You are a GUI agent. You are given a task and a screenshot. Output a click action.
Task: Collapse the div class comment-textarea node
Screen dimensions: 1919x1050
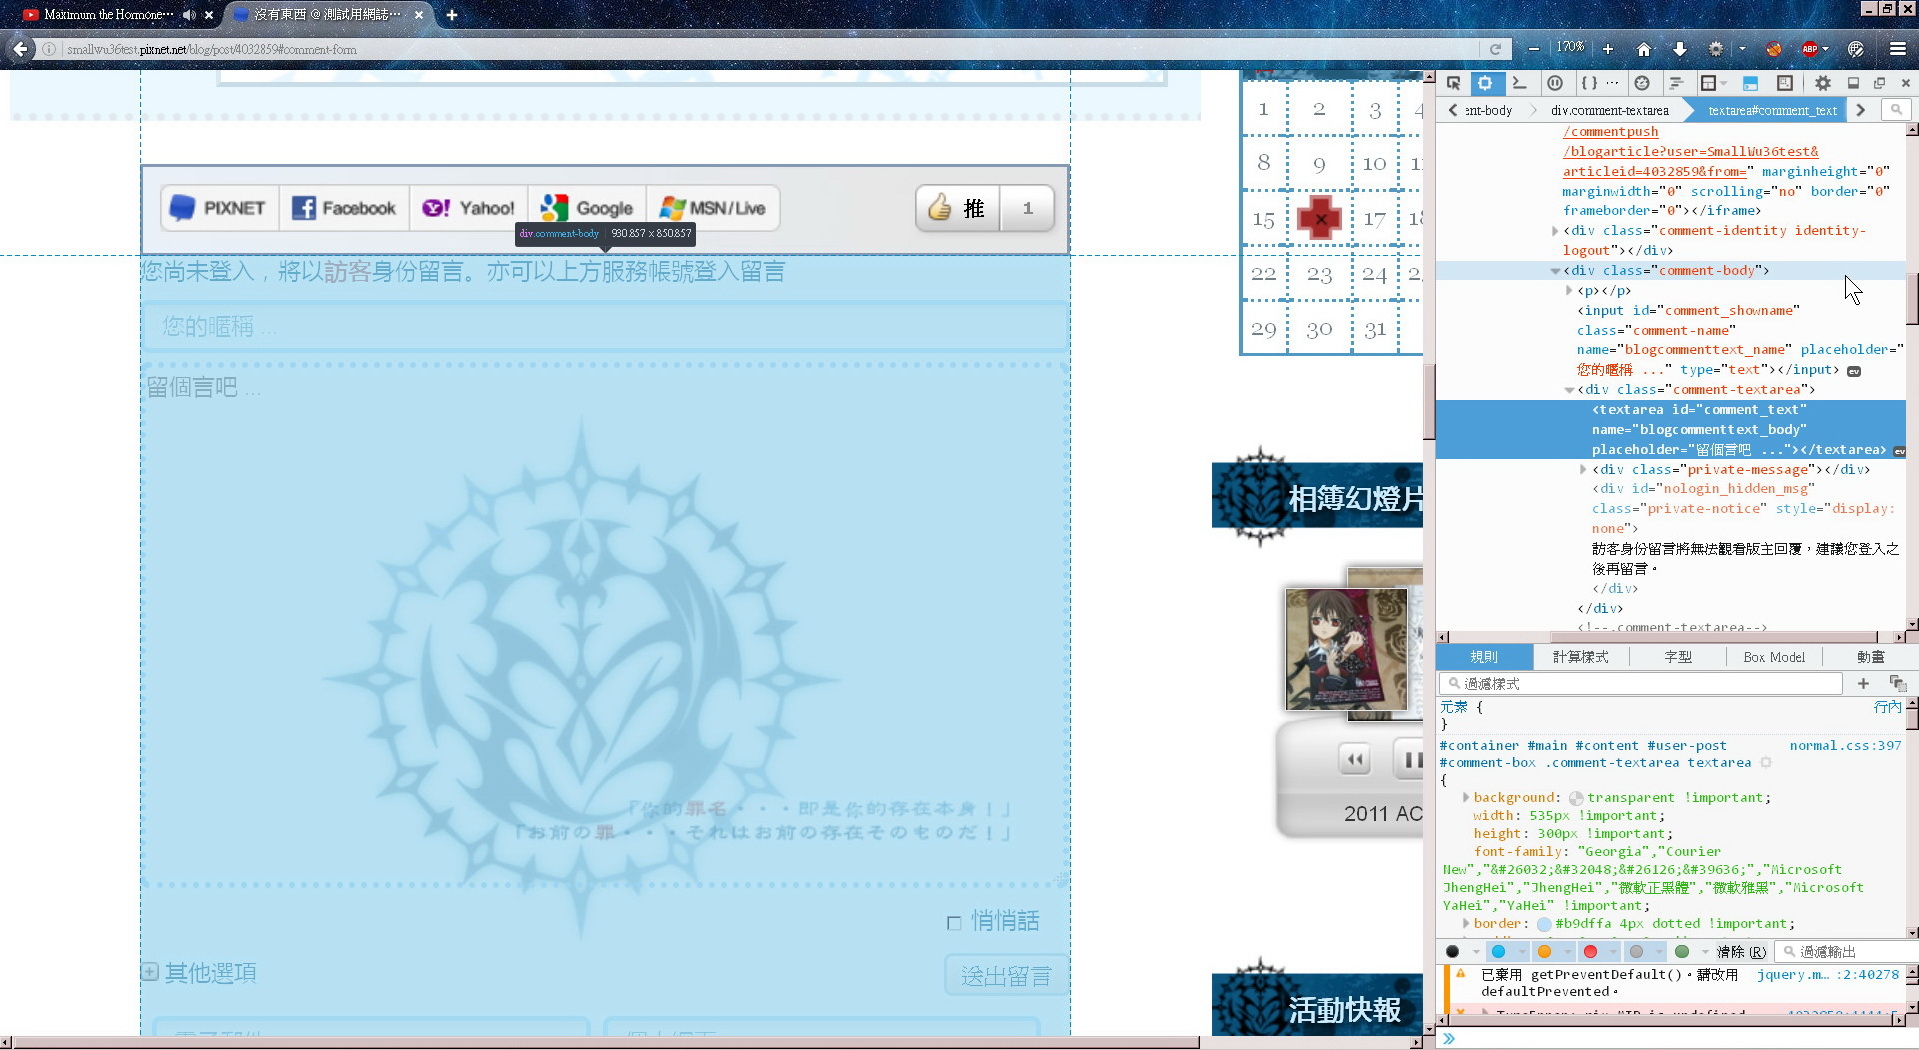pos(1569,390)
